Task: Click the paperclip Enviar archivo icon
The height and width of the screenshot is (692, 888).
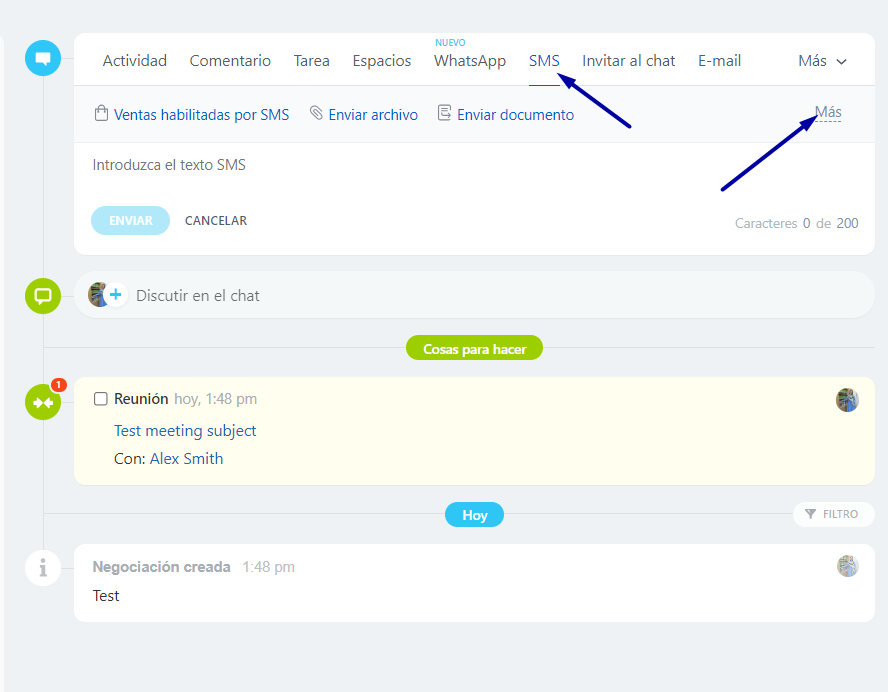Action: (316, 114)
